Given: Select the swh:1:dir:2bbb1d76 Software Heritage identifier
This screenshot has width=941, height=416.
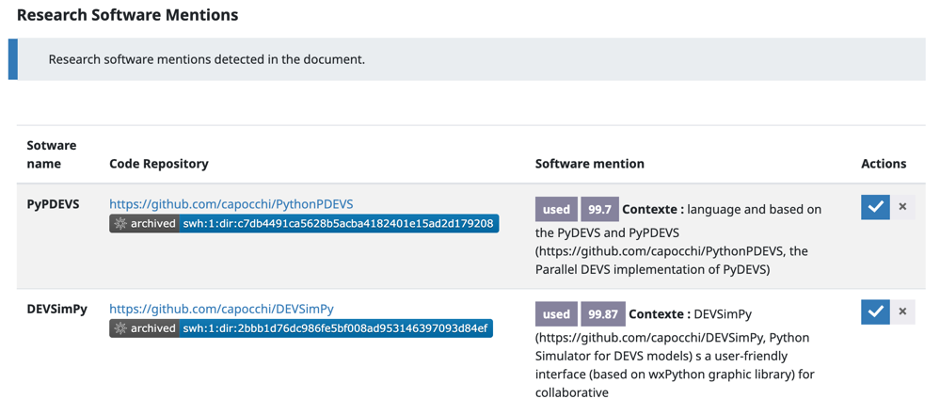Looking at the screenshot, I should point(335,328).
